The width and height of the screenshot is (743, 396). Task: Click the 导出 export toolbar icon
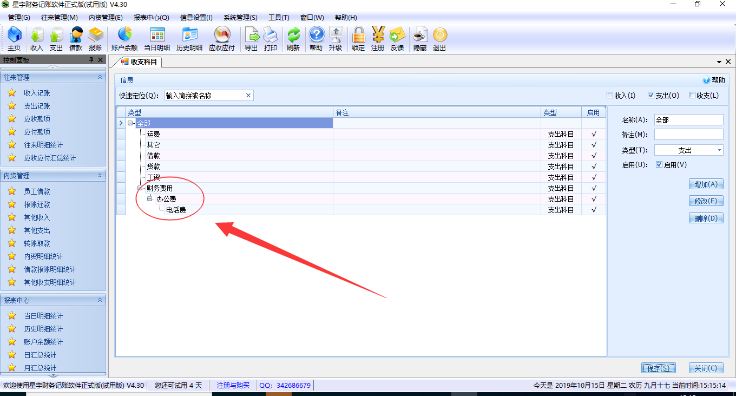click(251, 38)
